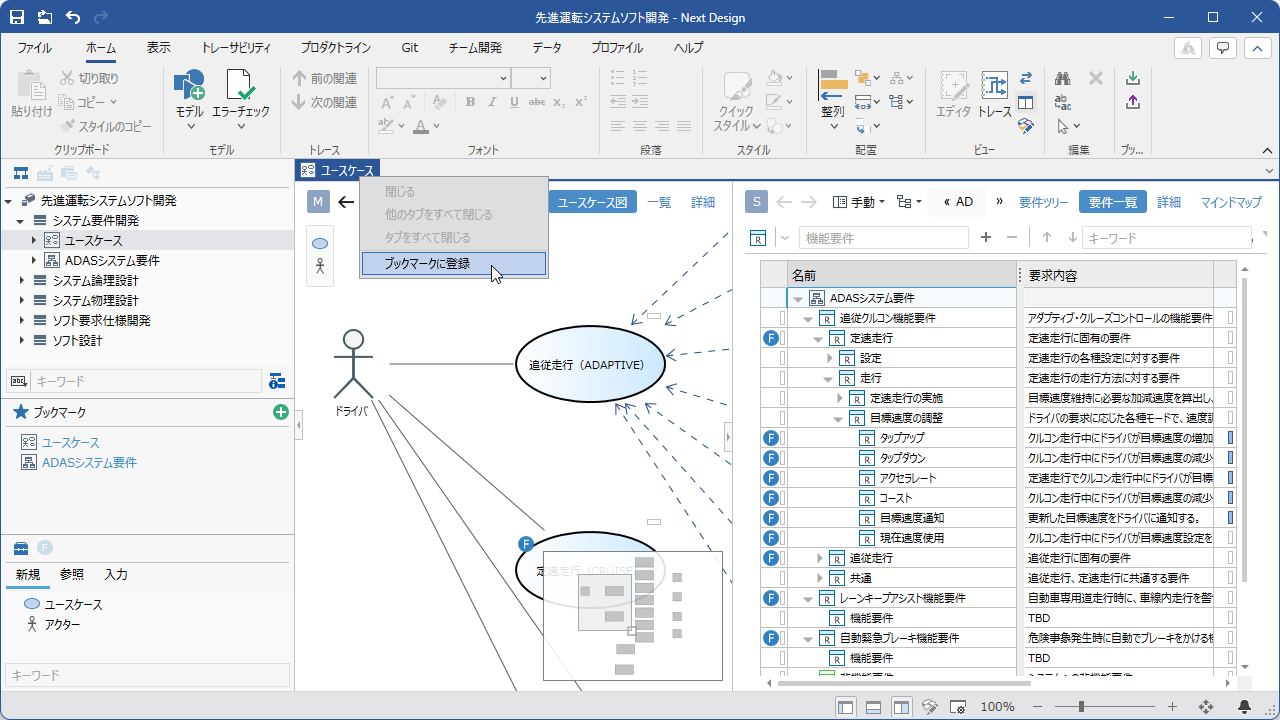Collapse the ribbon using the chevron

point(1267,150)
